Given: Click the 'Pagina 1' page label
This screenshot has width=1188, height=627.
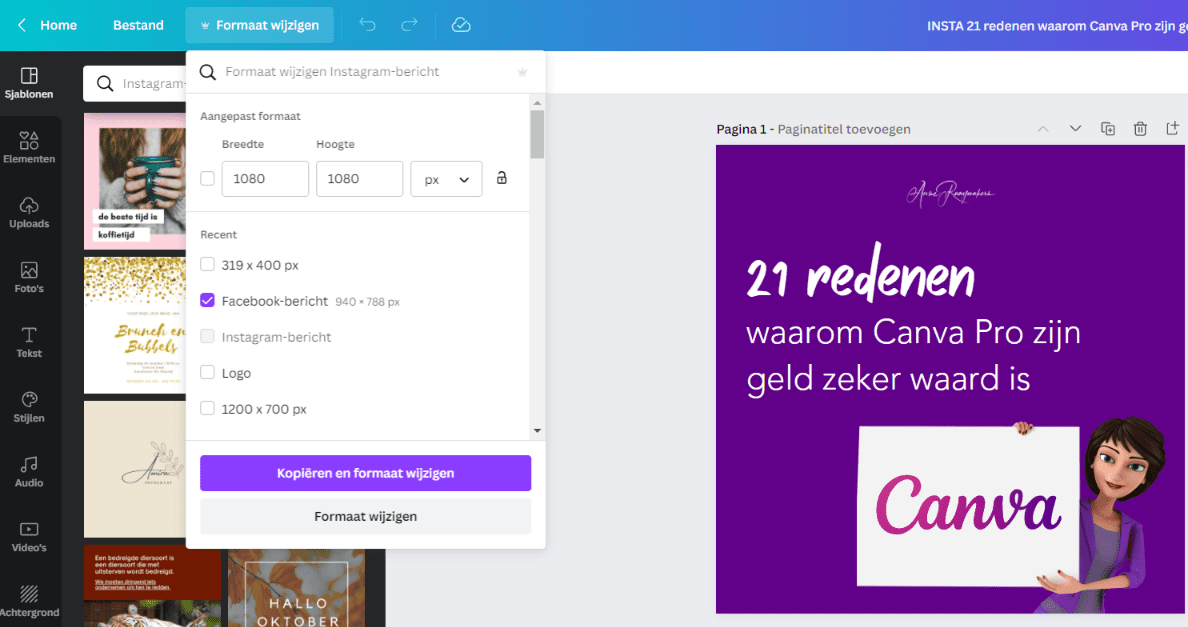Looking at the screenshot, I should [741, 129].
